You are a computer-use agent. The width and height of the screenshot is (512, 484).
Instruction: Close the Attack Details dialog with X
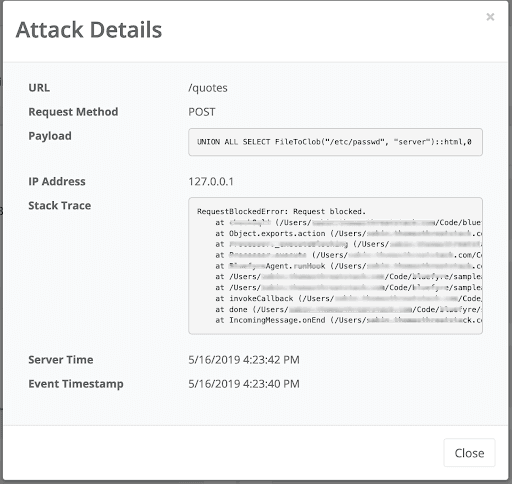point(490,17)
